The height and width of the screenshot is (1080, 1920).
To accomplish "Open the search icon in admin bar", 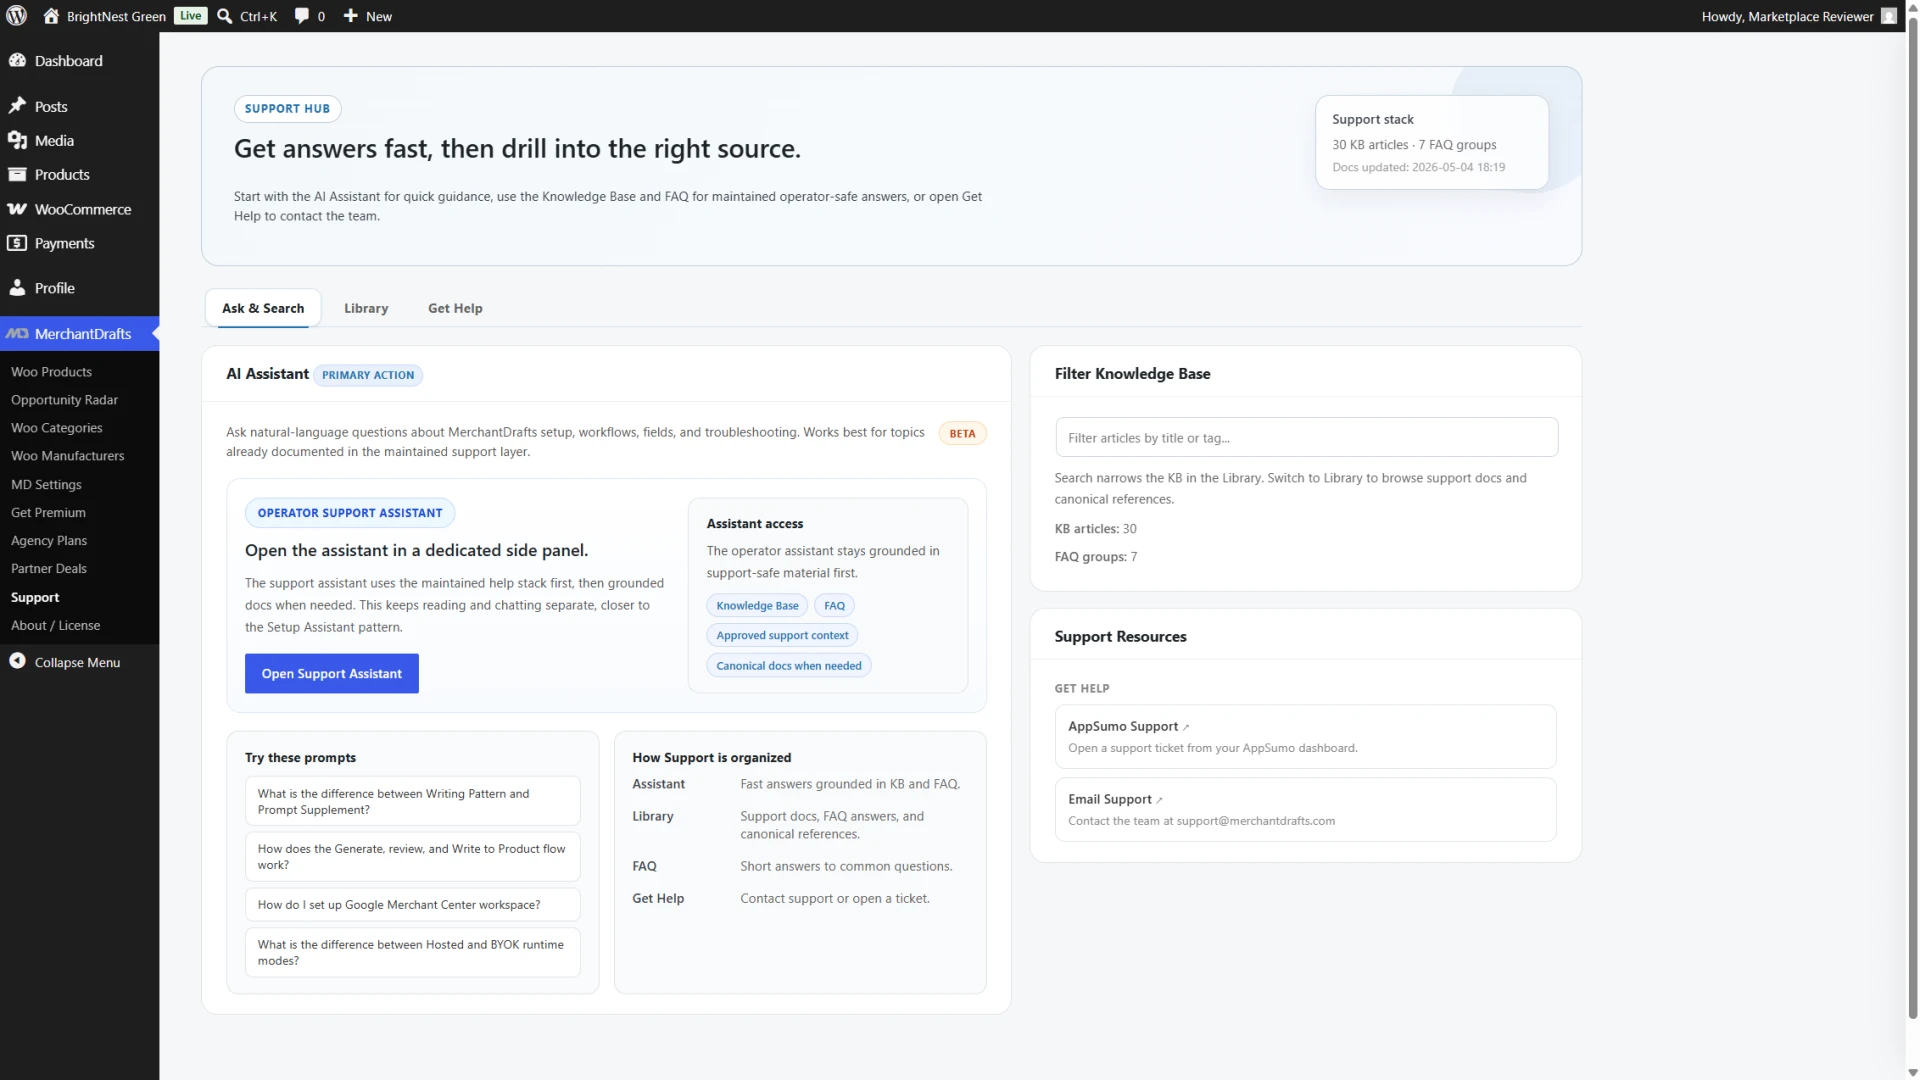I will point(225,16).
